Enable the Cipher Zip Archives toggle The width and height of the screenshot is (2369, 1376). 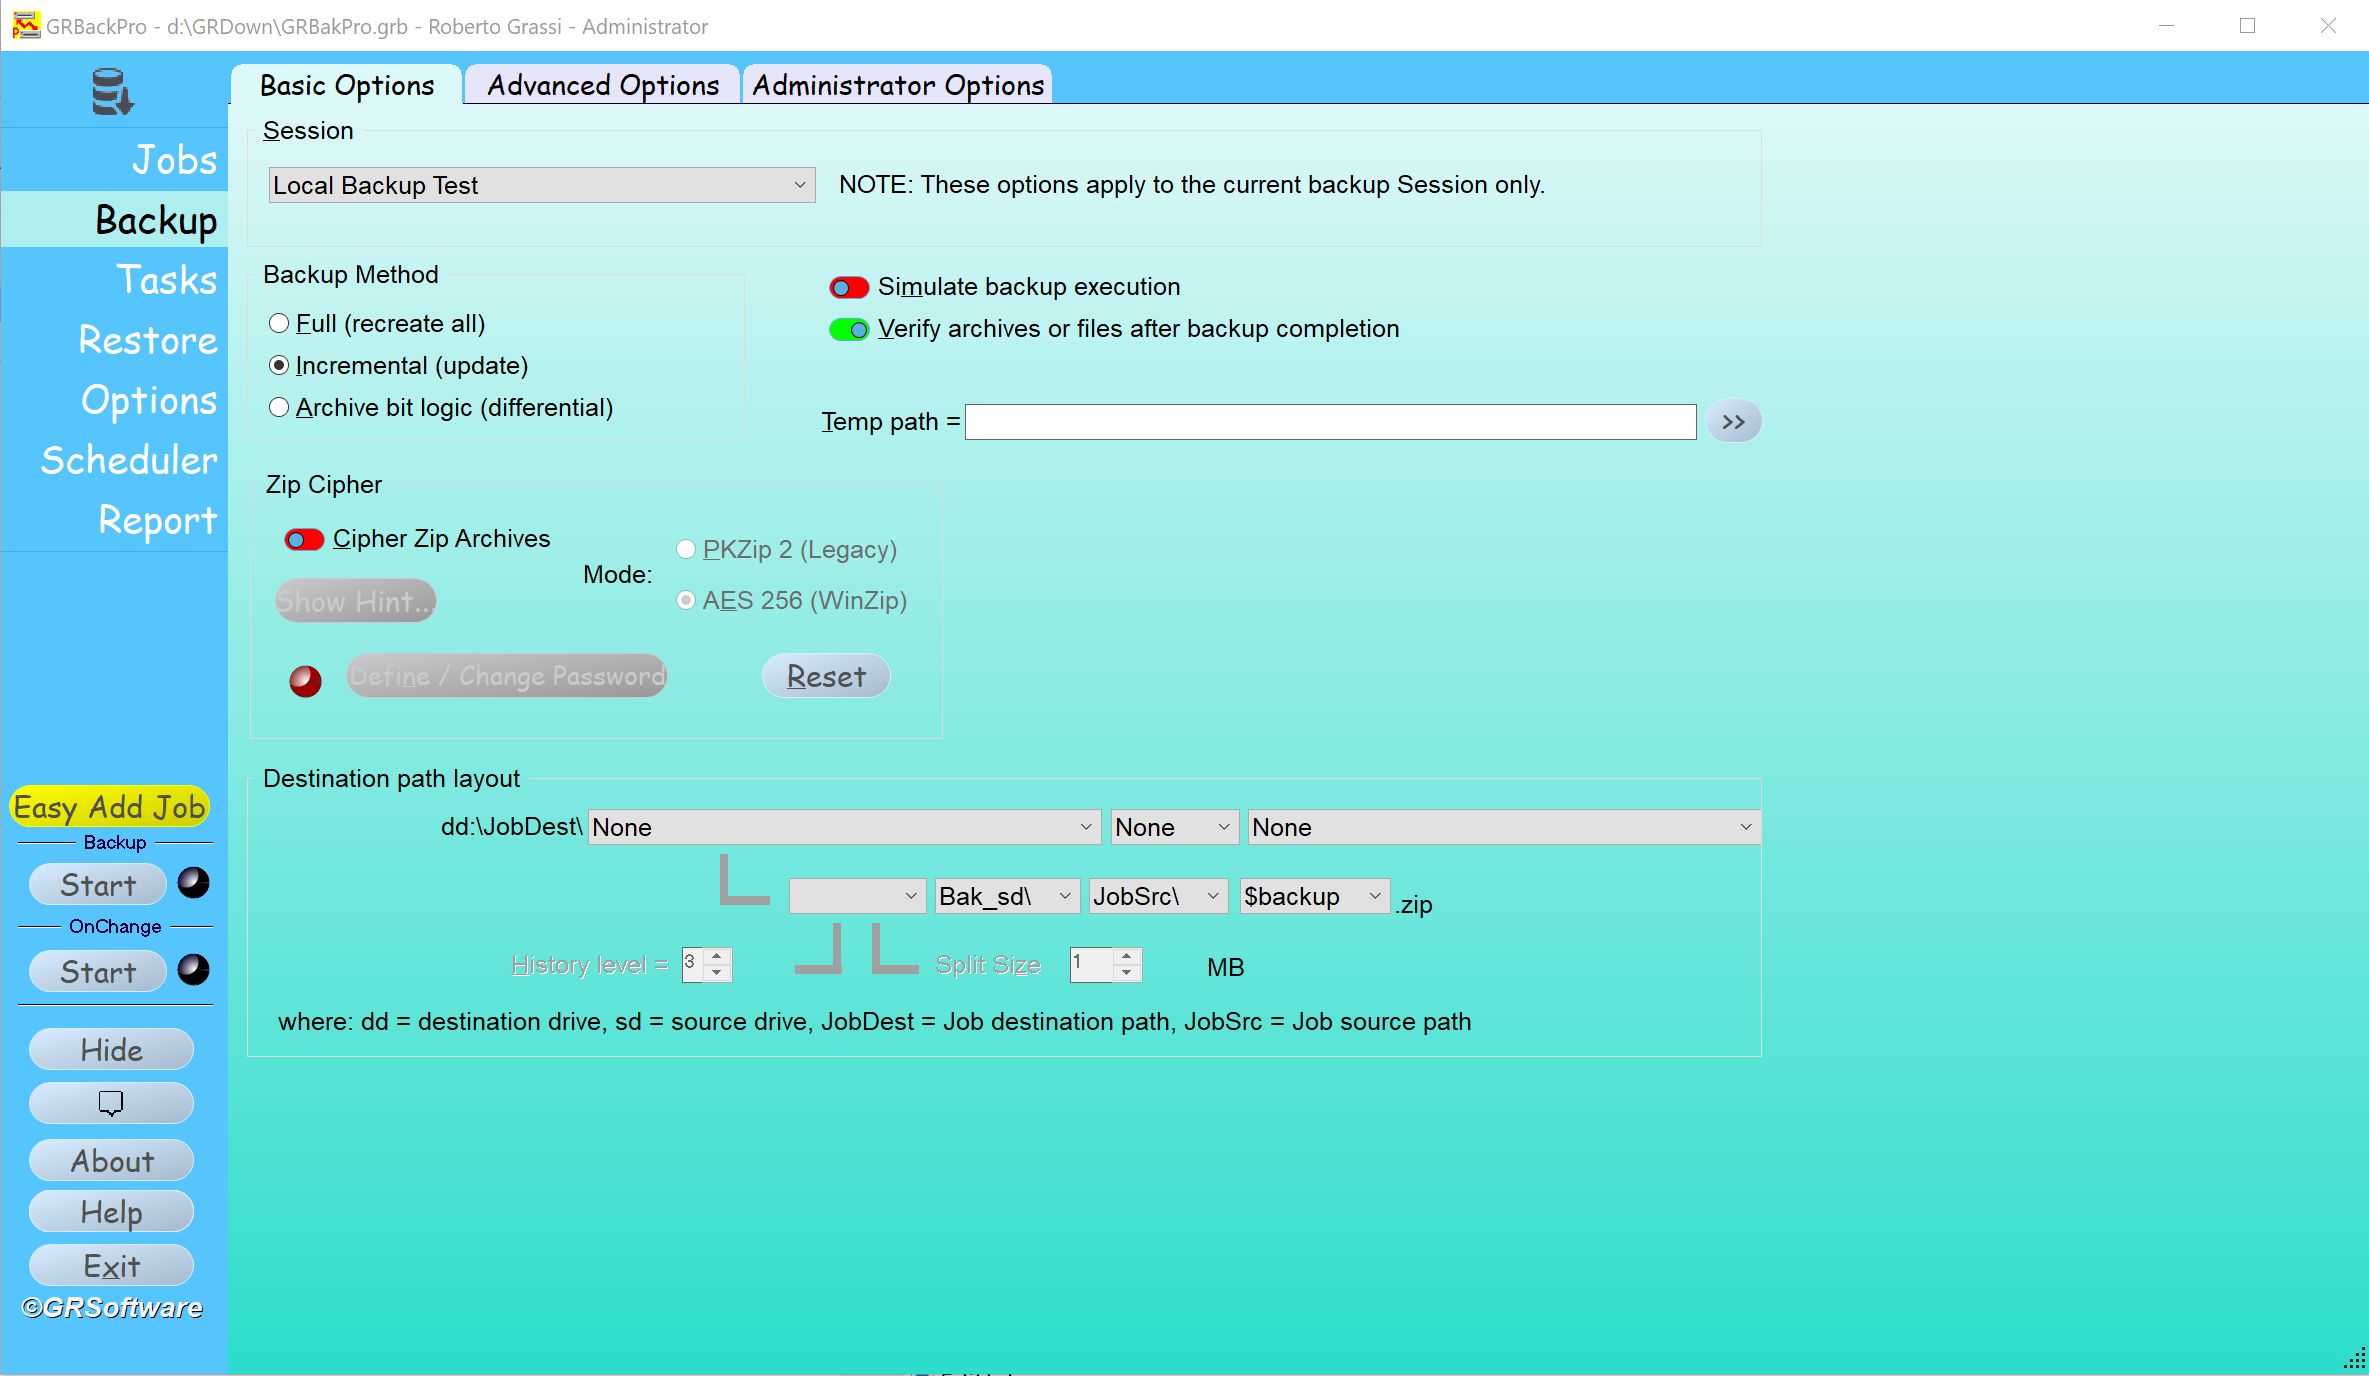click(304, 540)
